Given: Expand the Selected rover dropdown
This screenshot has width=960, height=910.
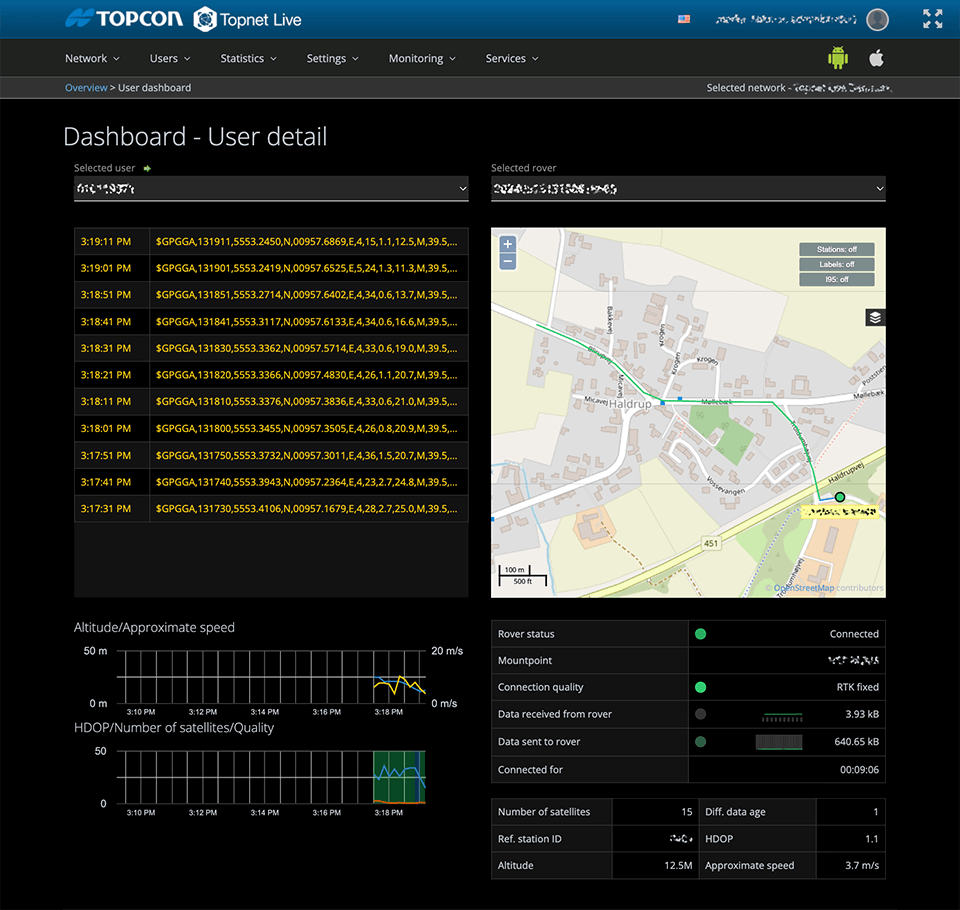Looking at the screenshot, I should click(x=688, y=188).
